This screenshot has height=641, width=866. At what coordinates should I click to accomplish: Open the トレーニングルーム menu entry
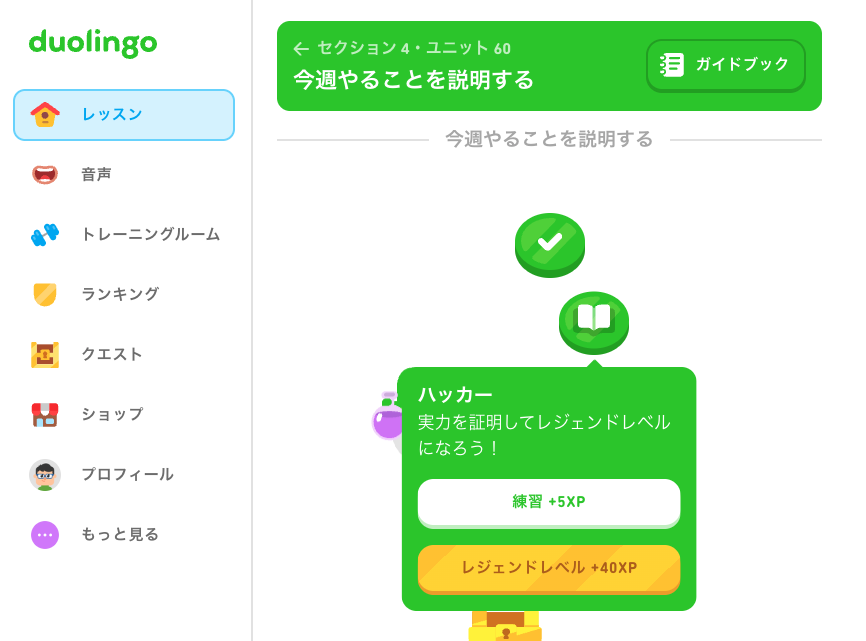point(124,235)
